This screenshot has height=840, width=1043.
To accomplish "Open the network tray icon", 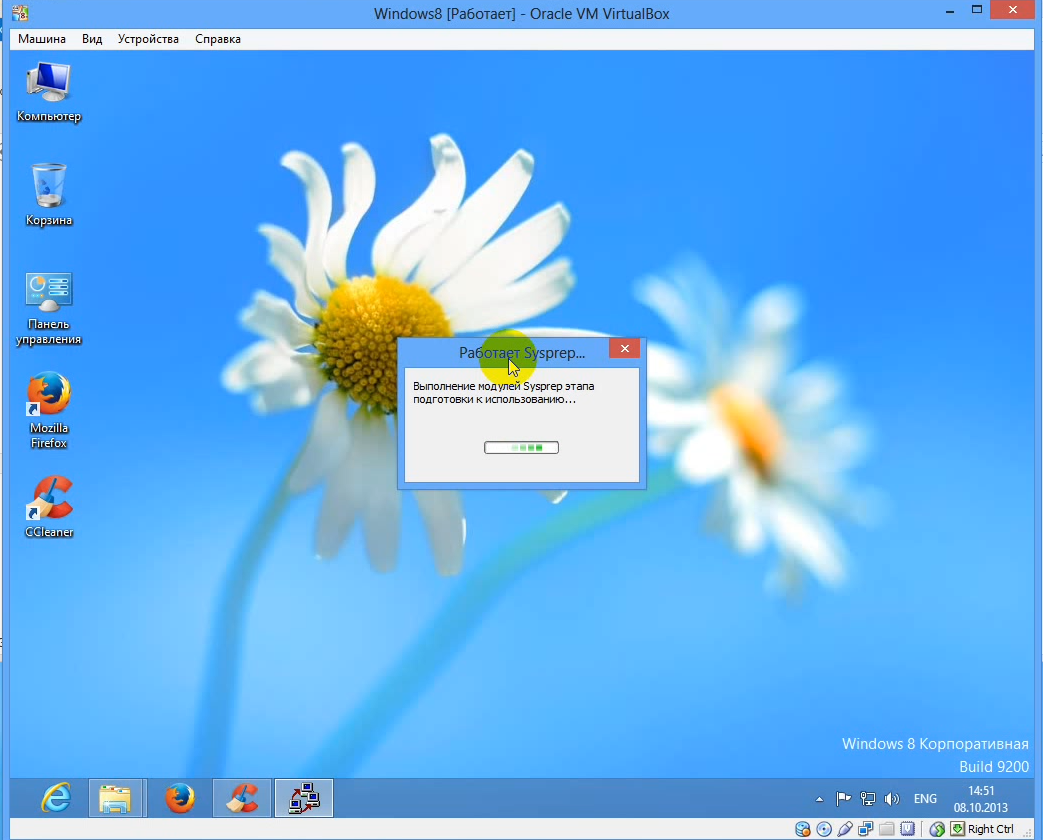I will [867, 799].
